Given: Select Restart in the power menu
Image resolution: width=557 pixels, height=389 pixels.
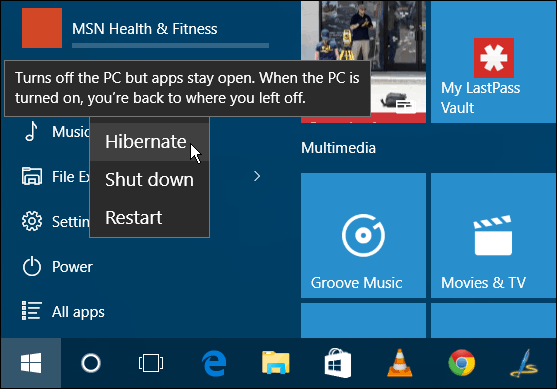Looking at the screenshot, I should click(149, 217).
